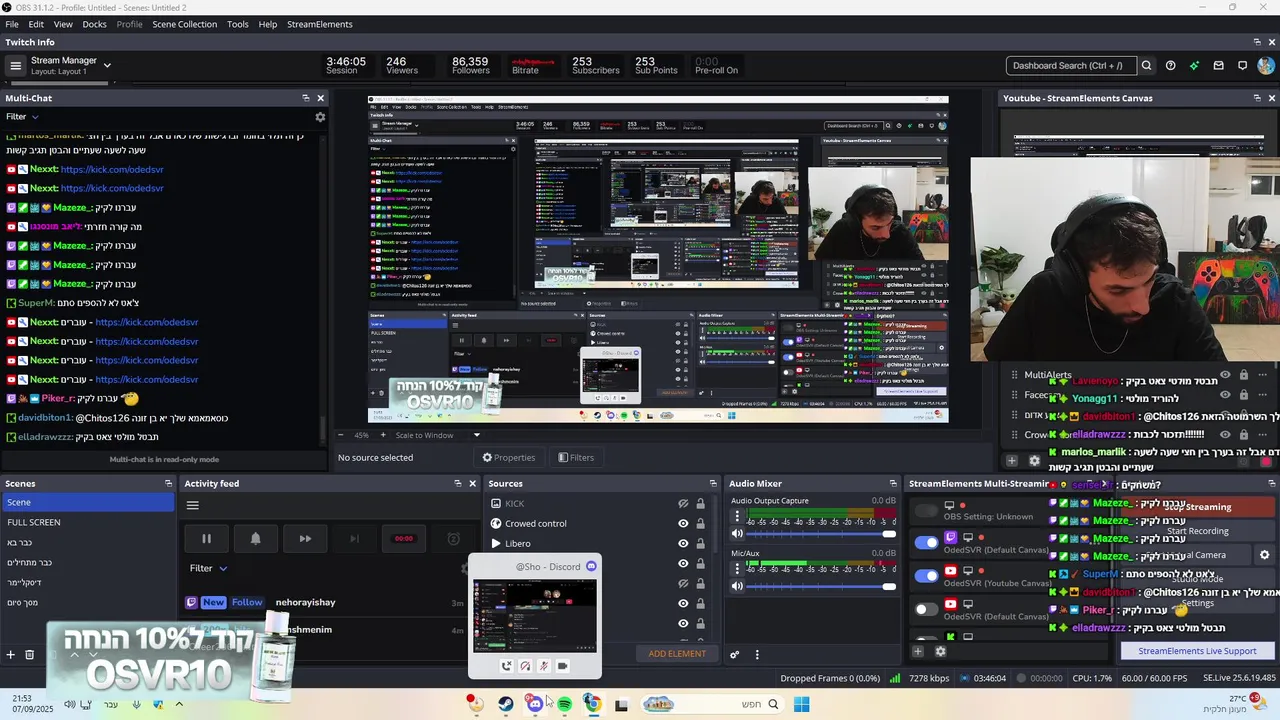Click the Windows Start button
This screenshot has width=1280, height=720.
801,704
